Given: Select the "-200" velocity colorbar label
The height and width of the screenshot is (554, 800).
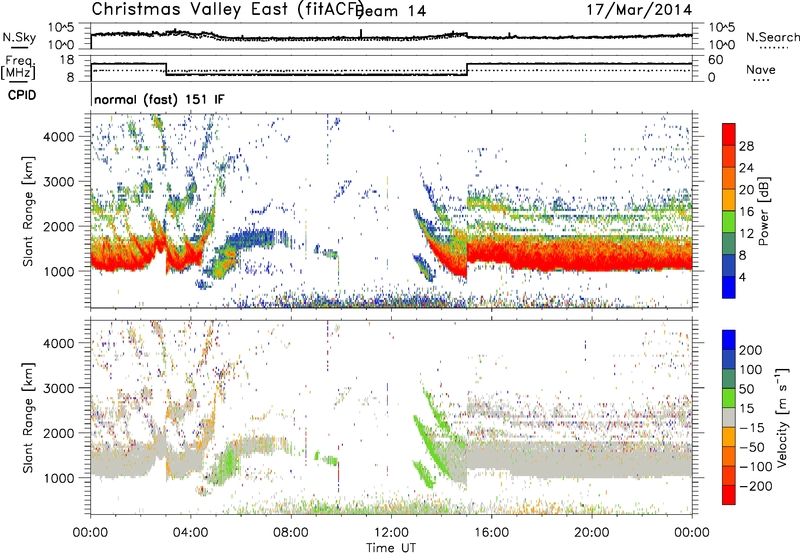Looking at the screenshot, I should pos(755,486).
